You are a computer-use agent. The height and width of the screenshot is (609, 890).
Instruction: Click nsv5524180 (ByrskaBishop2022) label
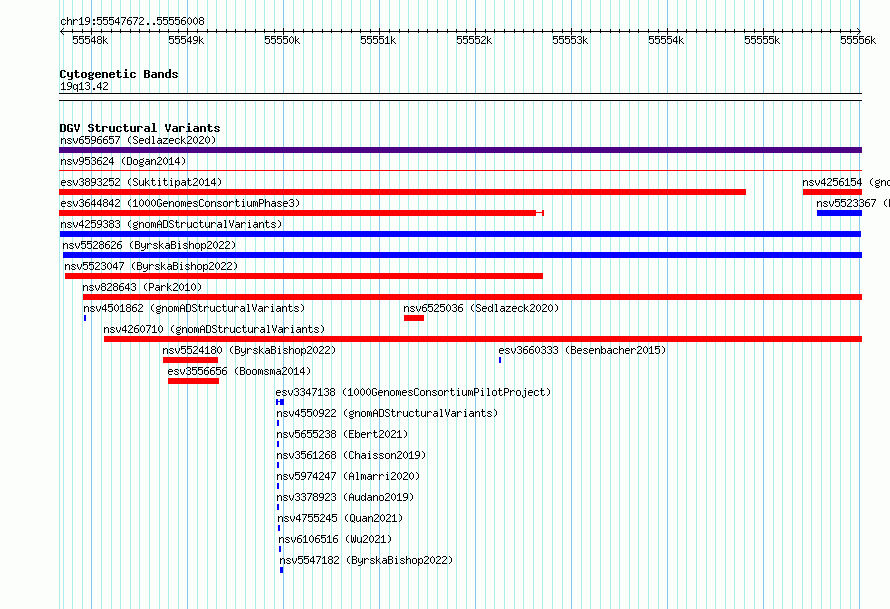pos(249,350)
